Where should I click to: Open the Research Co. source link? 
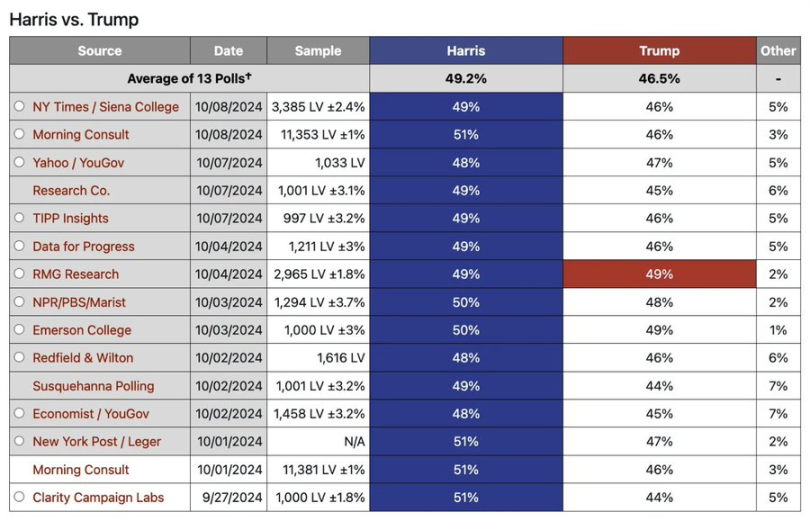[x=71, y=191]
